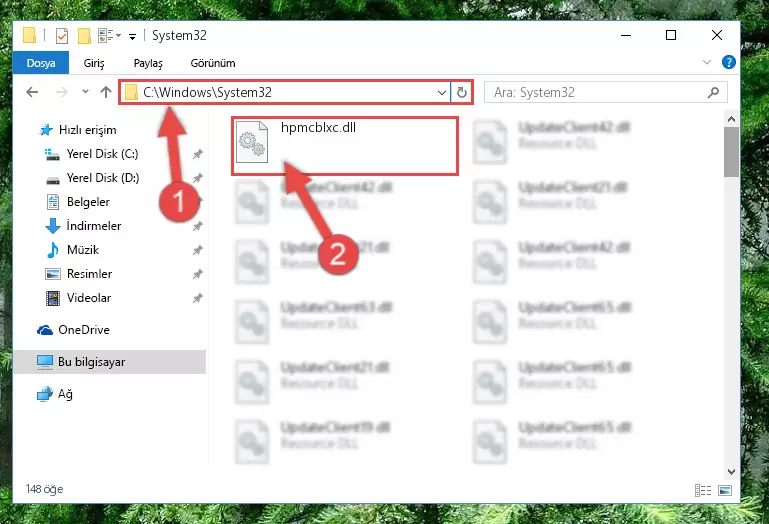
Task: Open recent locations dropdown arrow
Action: (85, 92)
